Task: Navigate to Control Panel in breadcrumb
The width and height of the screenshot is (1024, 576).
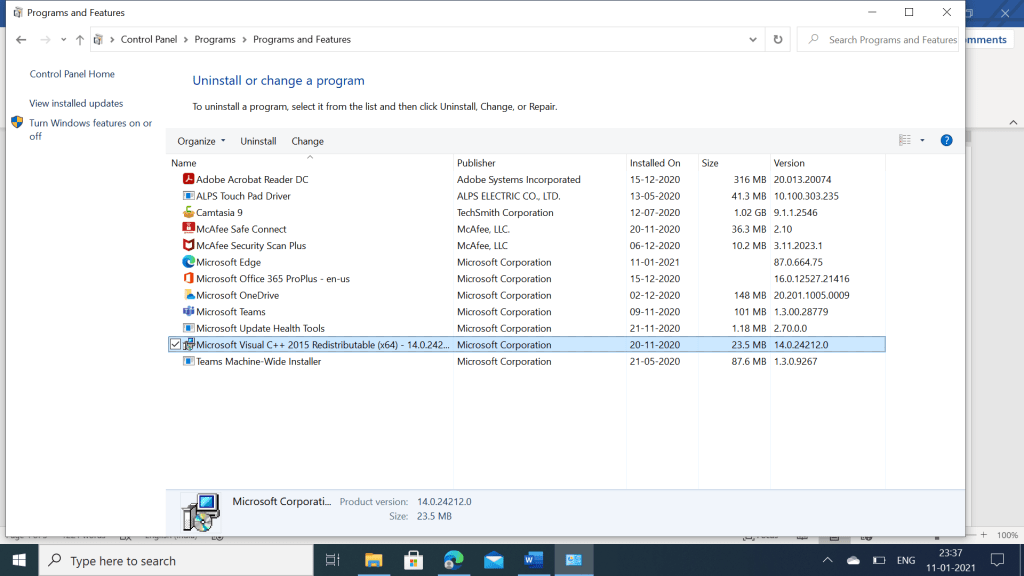Action: coord(149,39)
